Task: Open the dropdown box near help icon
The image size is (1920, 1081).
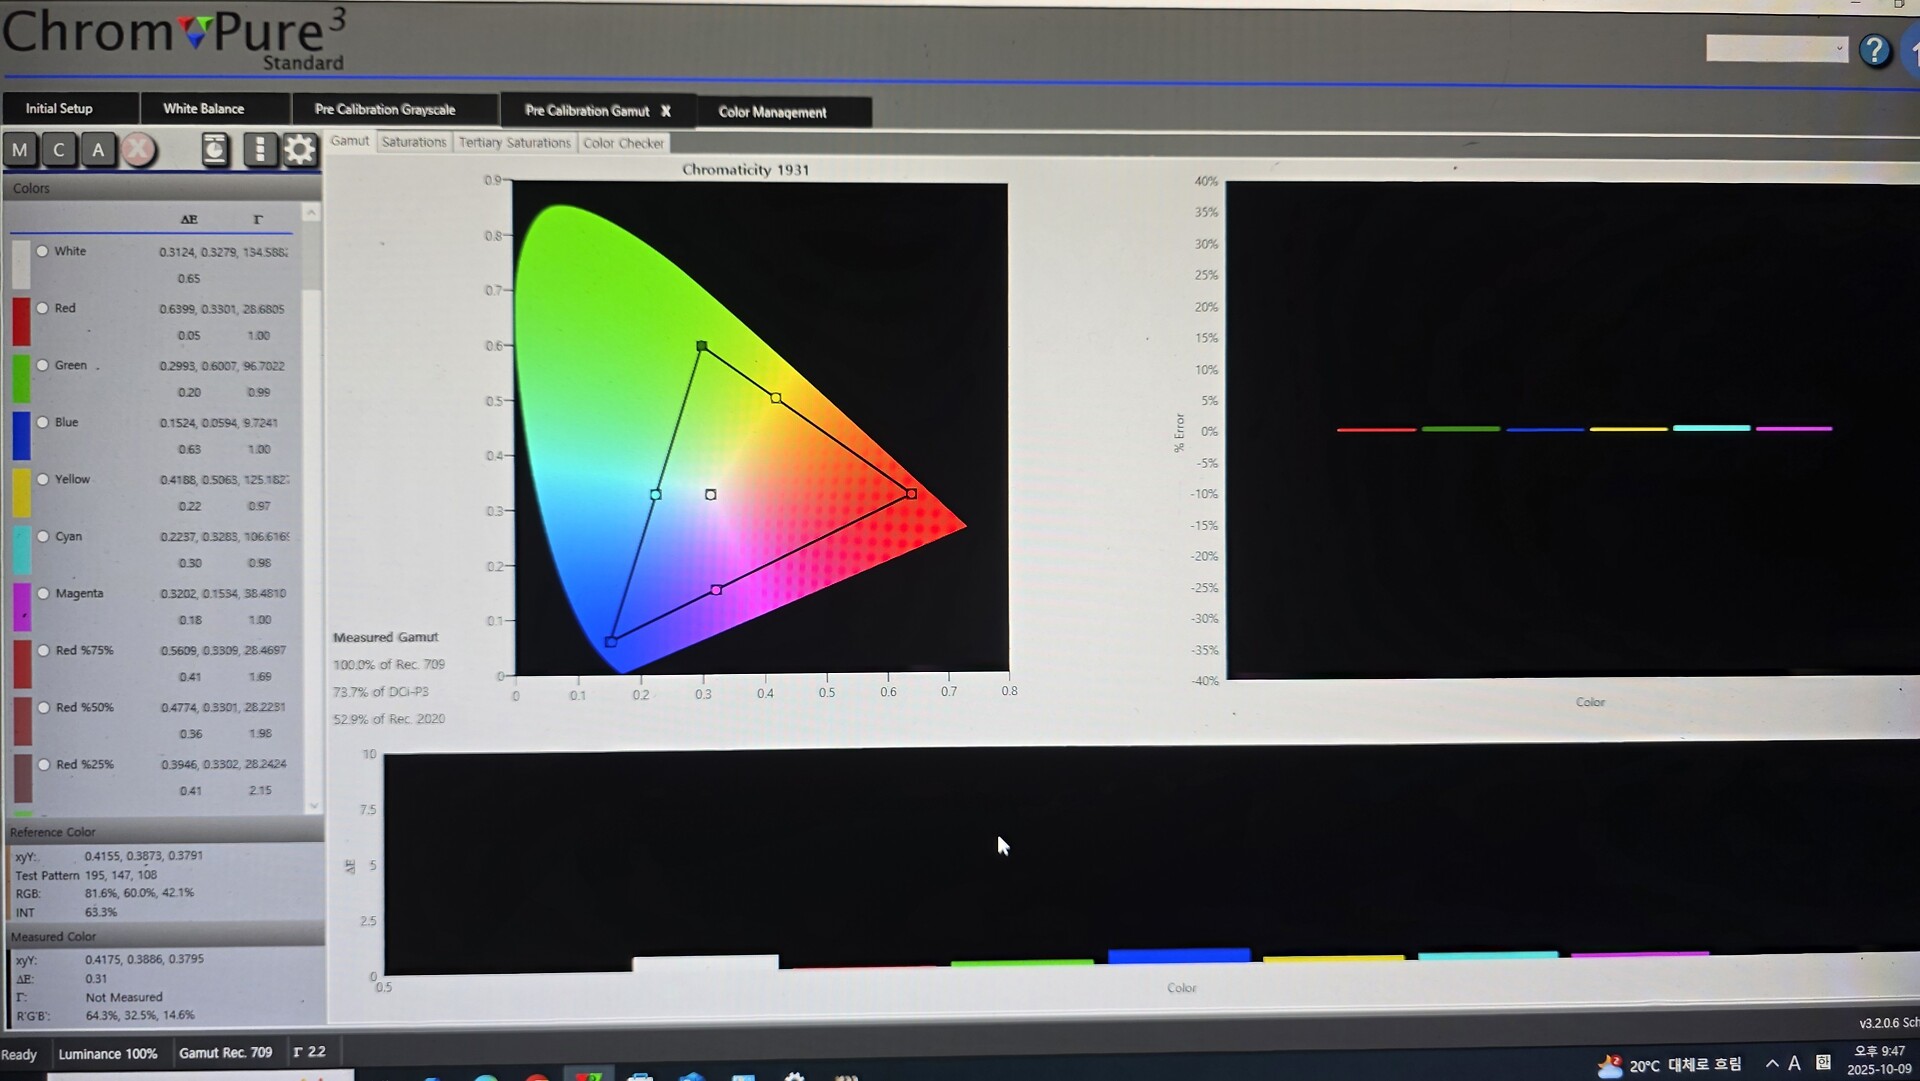Action: point(1776,48)
